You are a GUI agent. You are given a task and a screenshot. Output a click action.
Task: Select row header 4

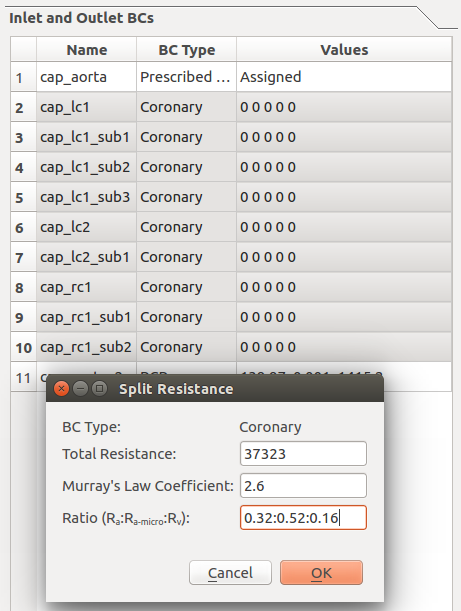[x=23, y=167]
